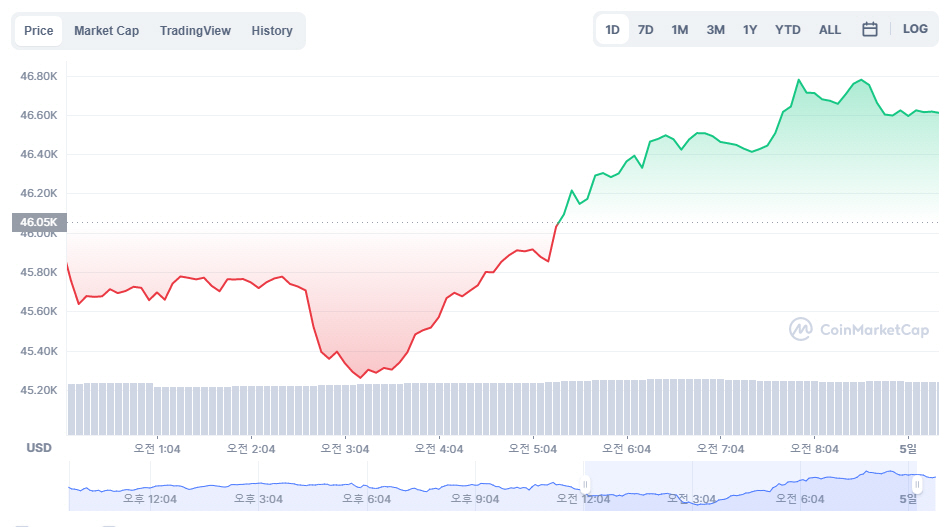Select the 1M time range
The height and width of the screenshot is (527, 947).
click(680, 30)
